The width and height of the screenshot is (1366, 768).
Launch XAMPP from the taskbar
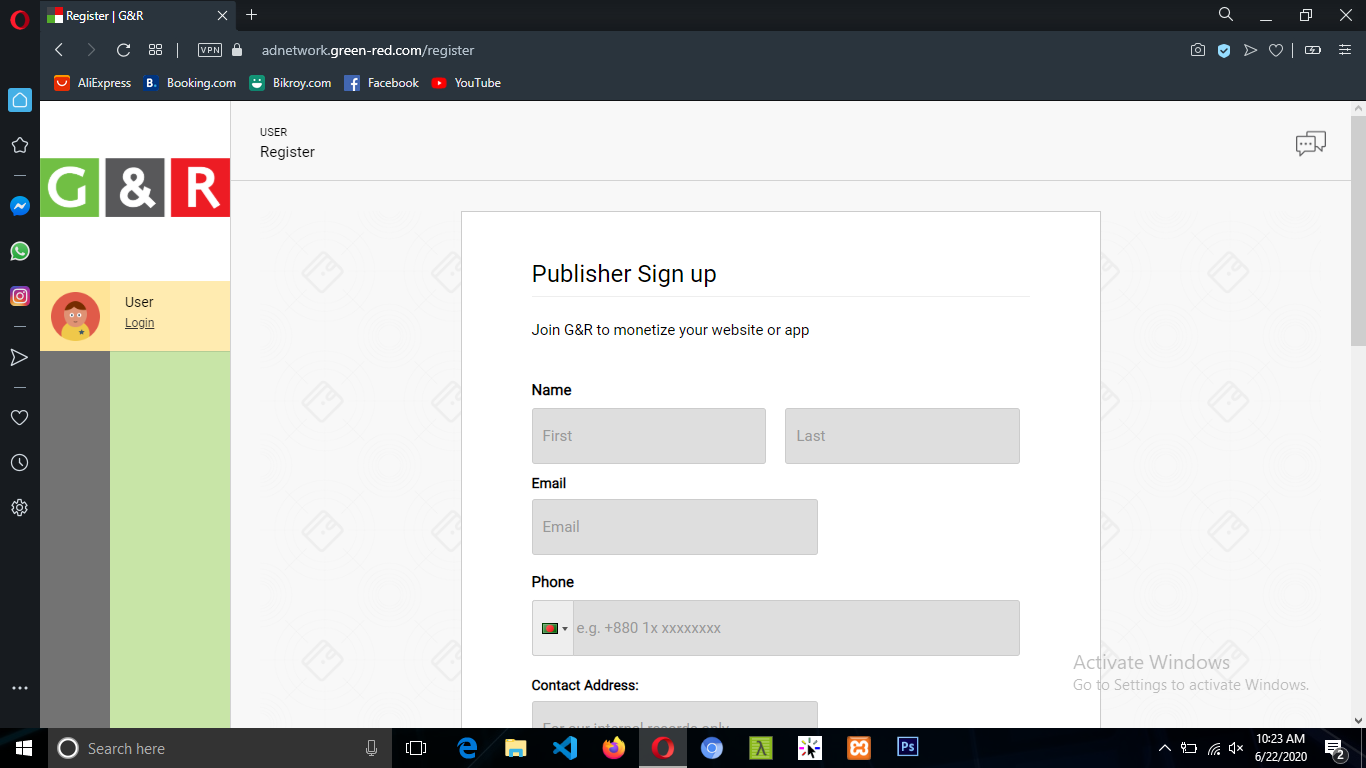(858, 748)
